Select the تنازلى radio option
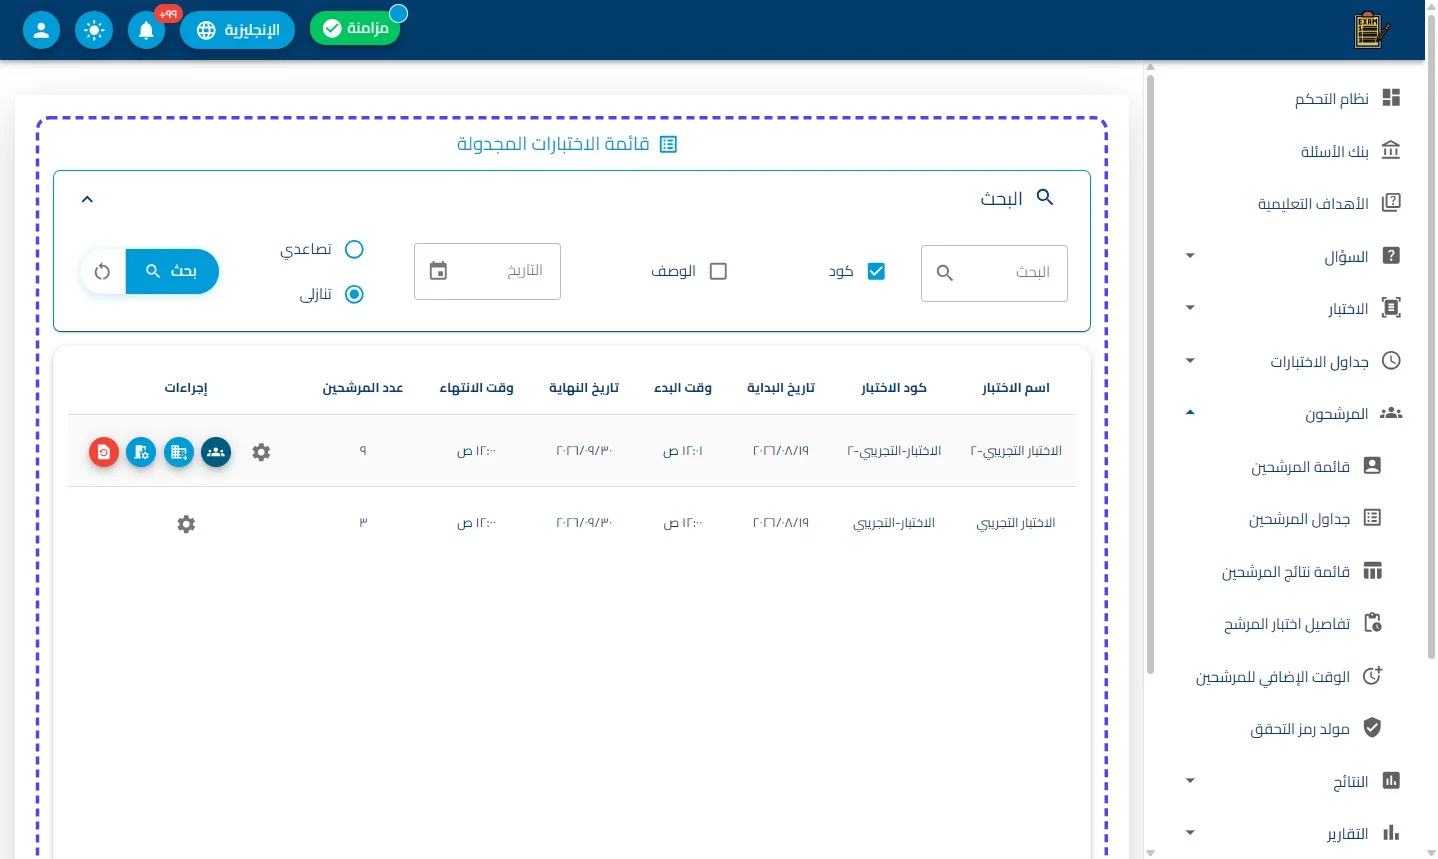The width and height of the screenshot is (1438, 859). pos(354,294)
